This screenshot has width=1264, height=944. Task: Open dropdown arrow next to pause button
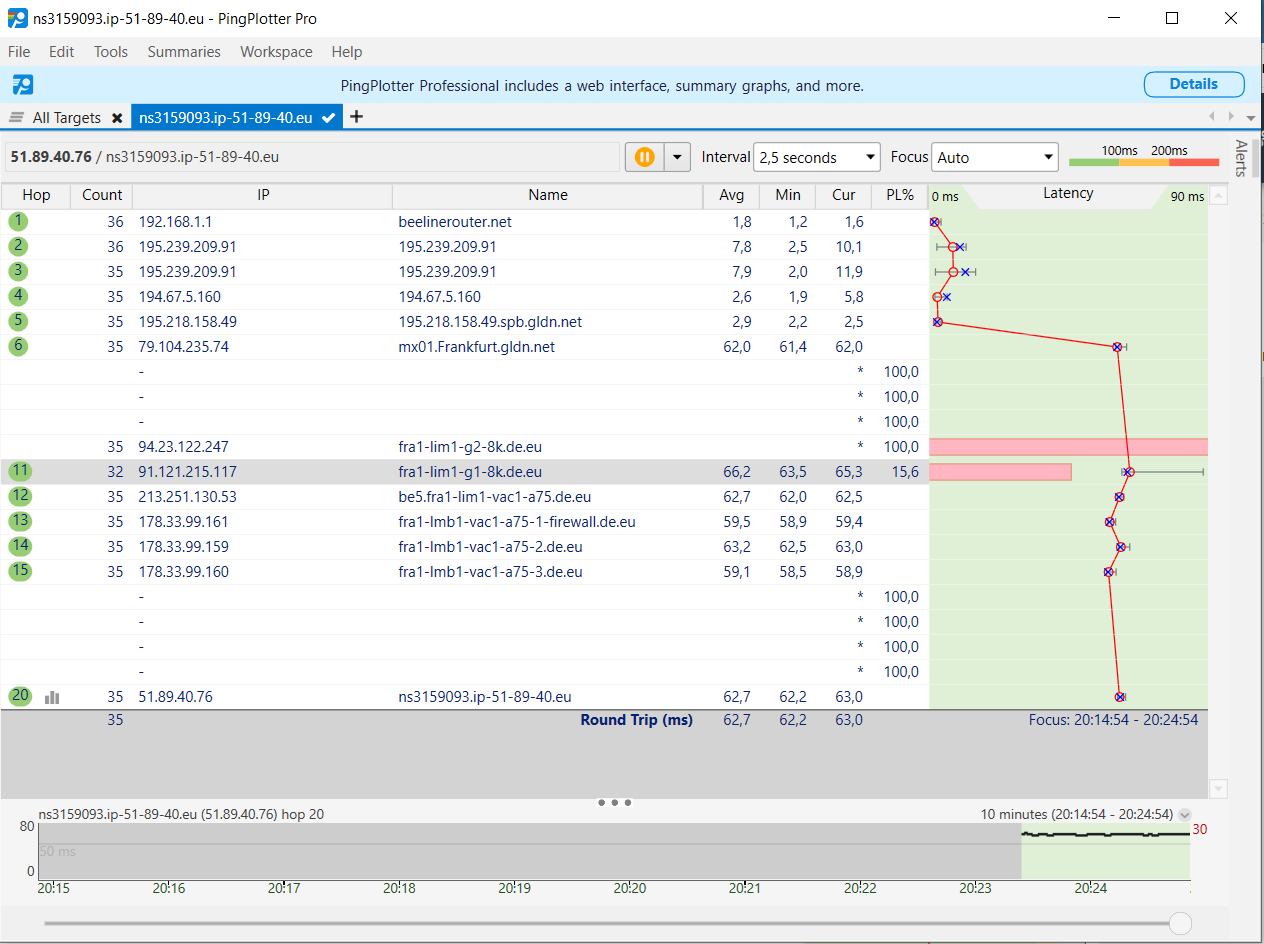[678, 157]
